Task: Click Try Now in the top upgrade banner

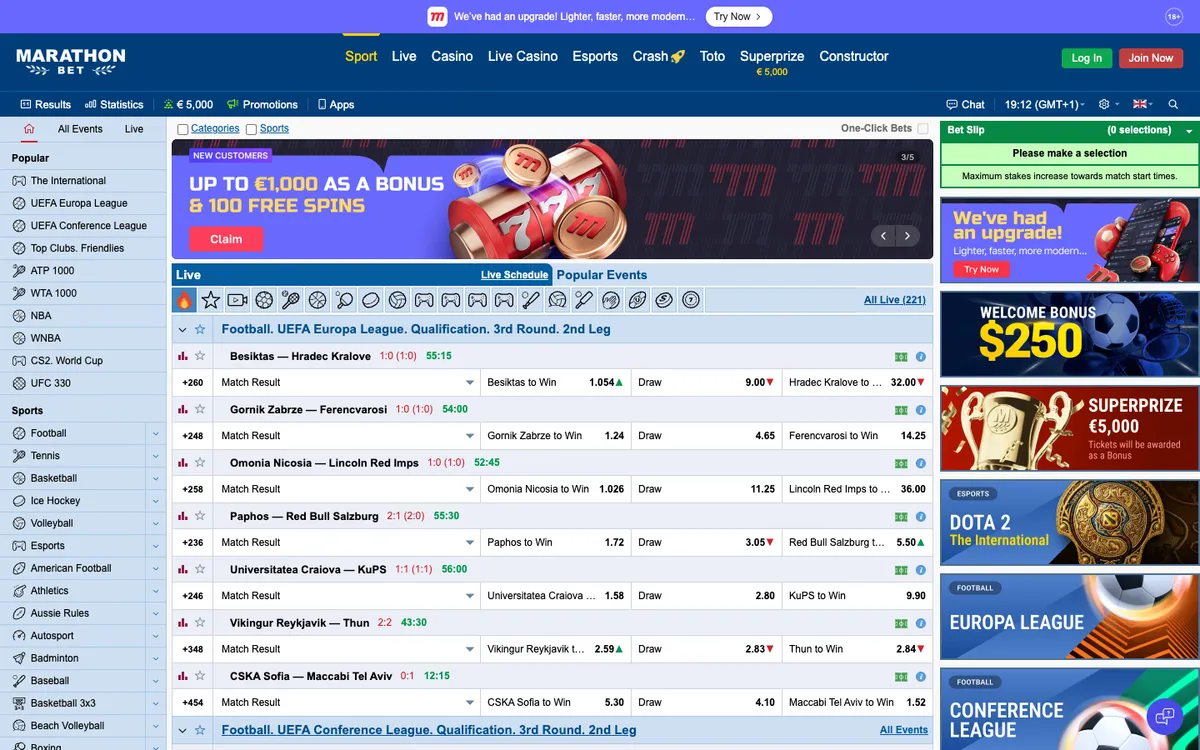Action: (x=738, y=17)
